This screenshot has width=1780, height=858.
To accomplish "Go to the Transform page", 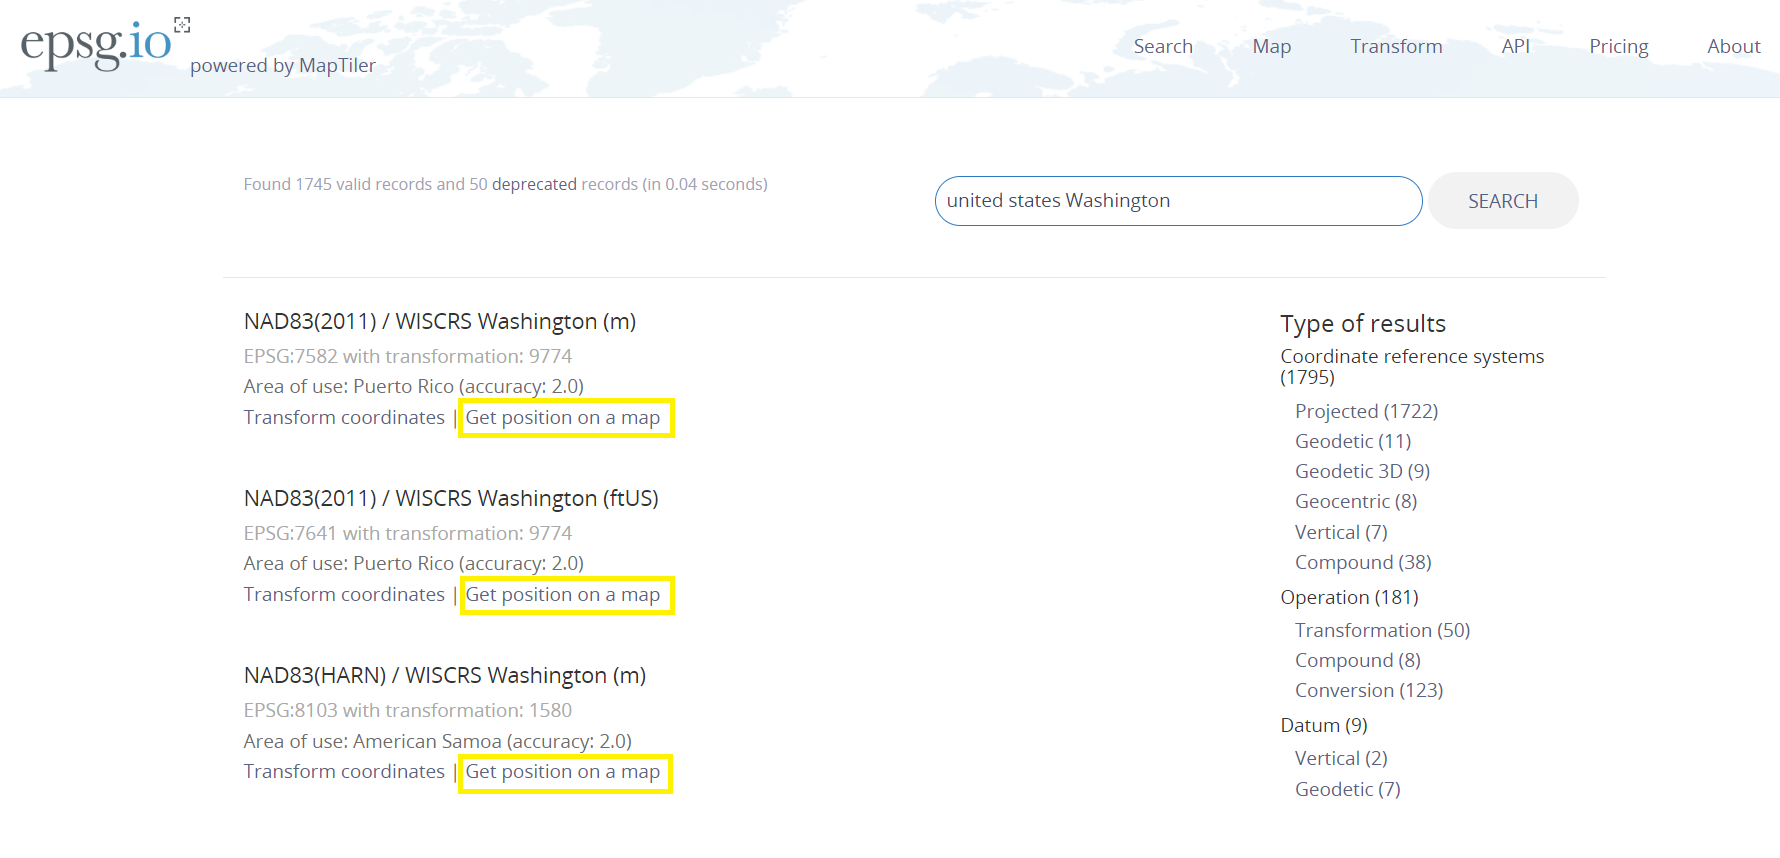I will 1395,46.
